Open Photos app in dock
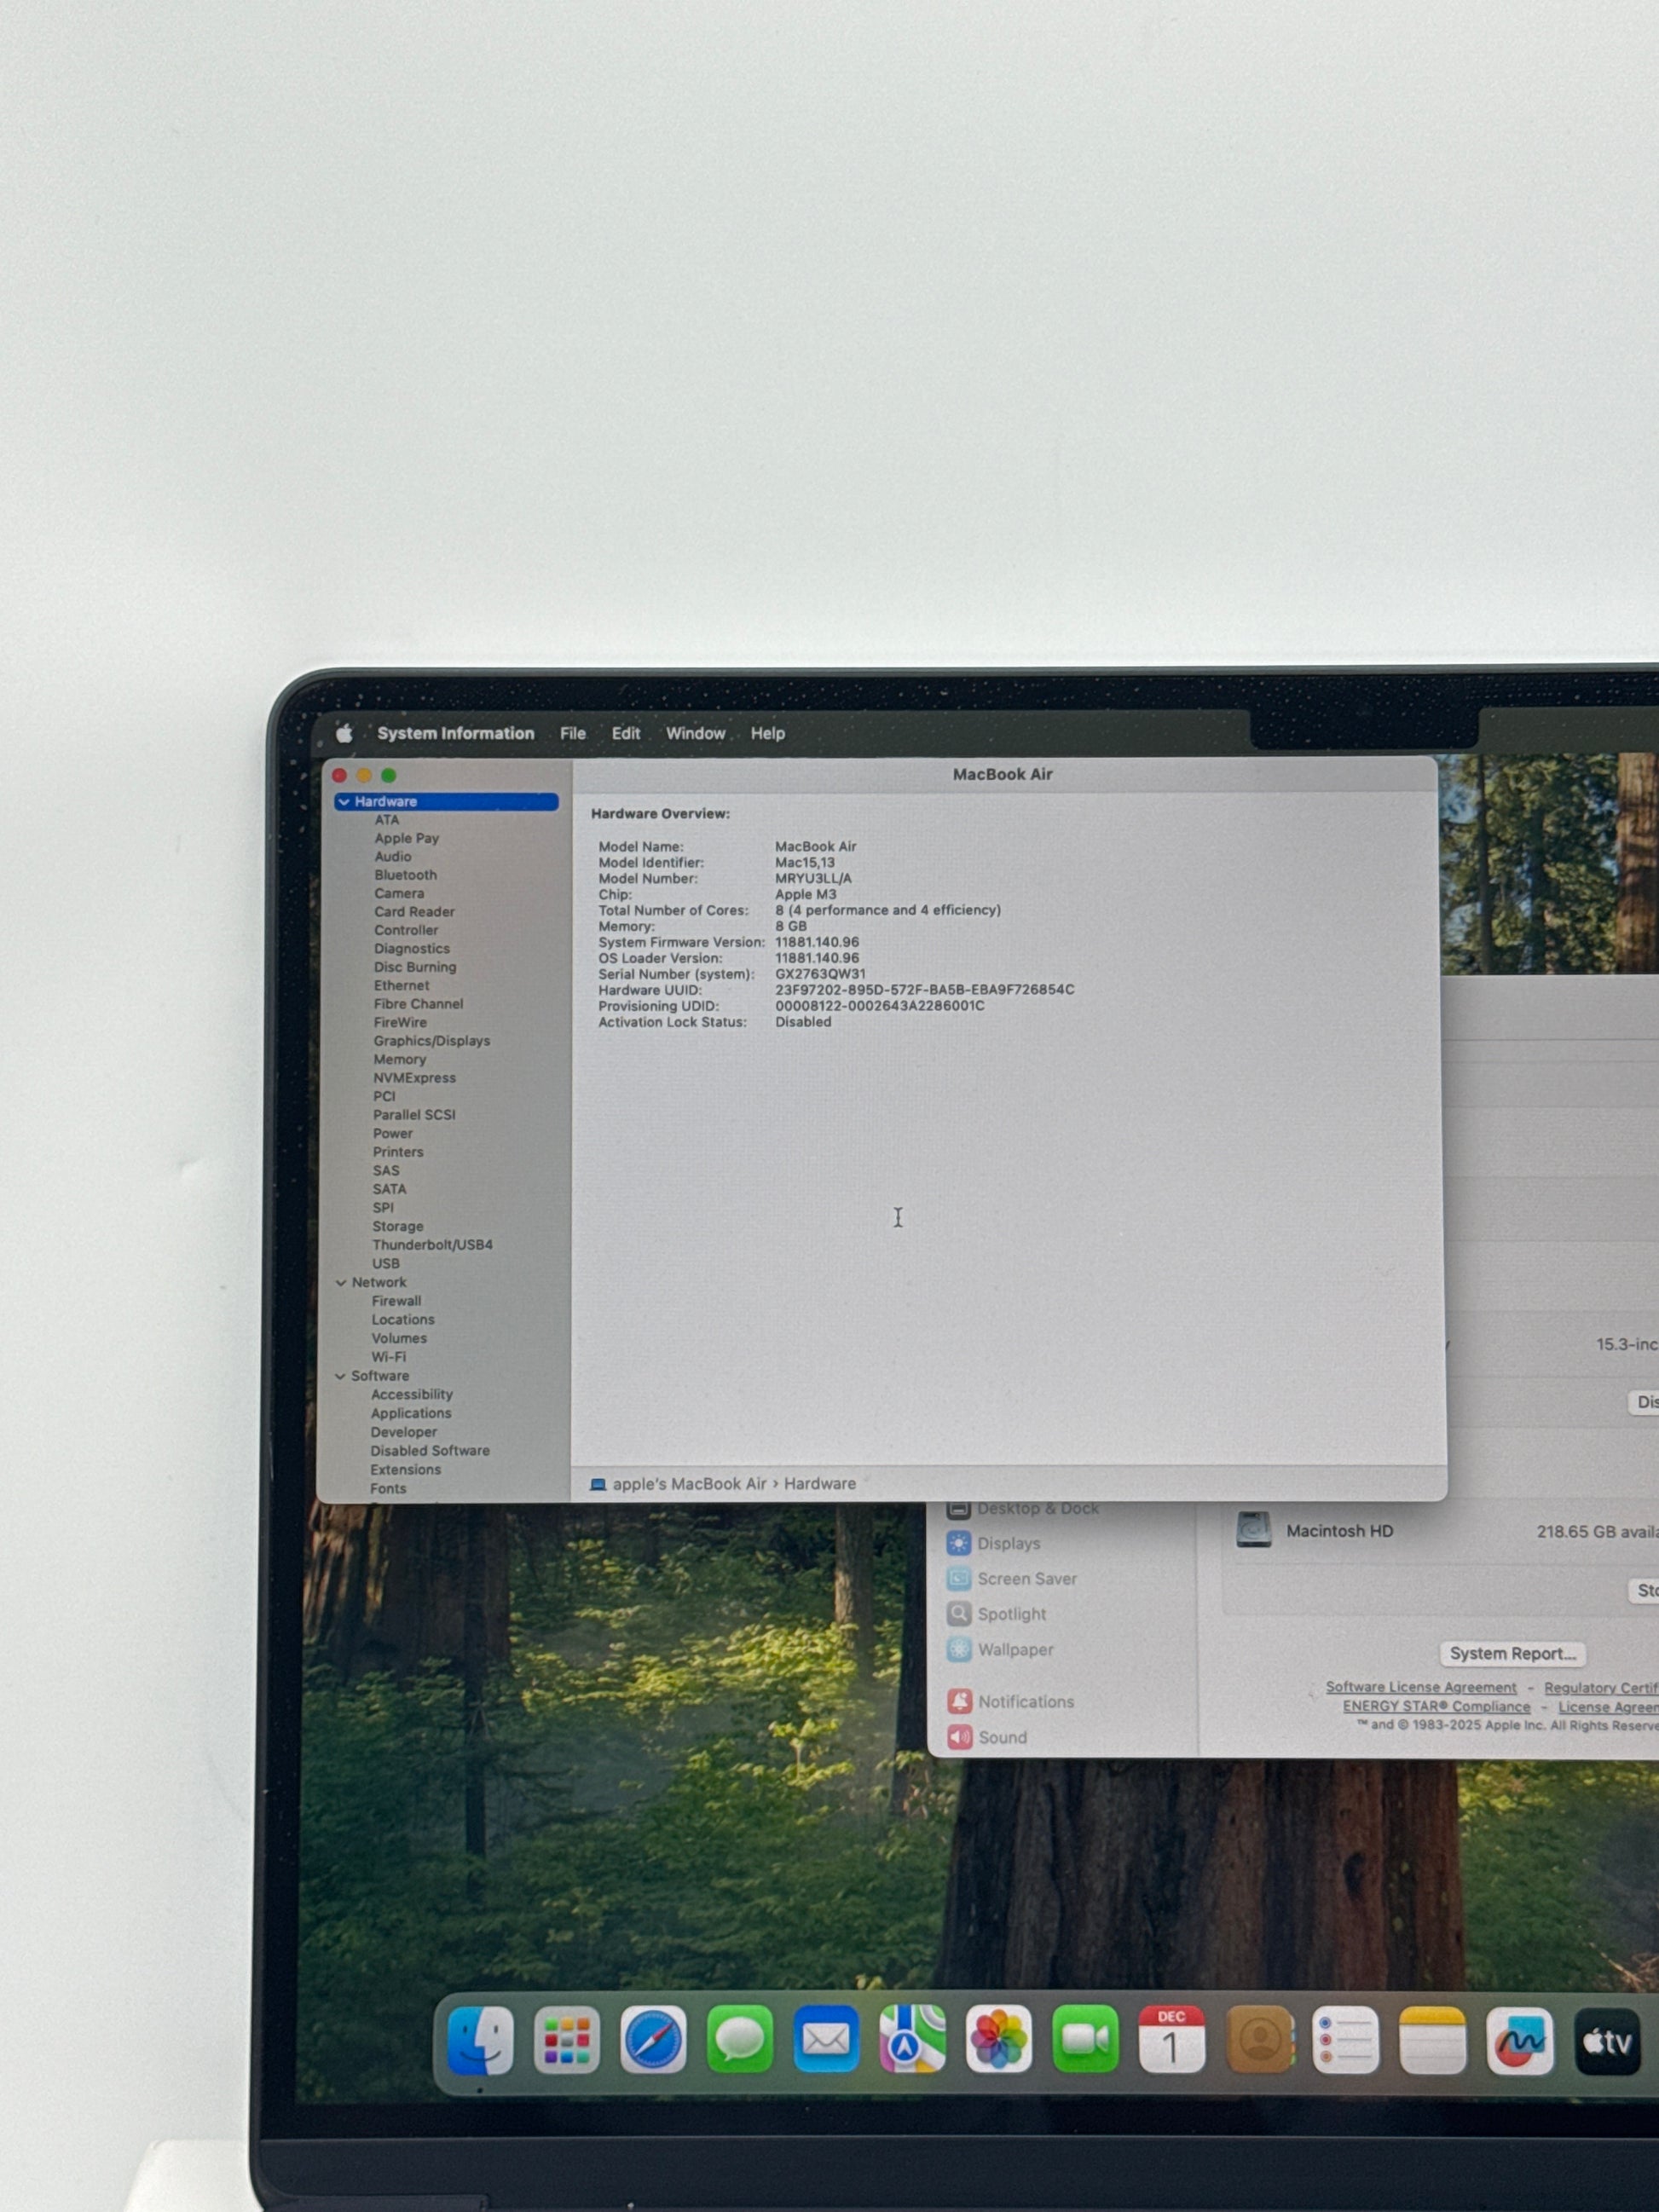This screenshot has height=2212, width=1659. tap(998, 2039)
